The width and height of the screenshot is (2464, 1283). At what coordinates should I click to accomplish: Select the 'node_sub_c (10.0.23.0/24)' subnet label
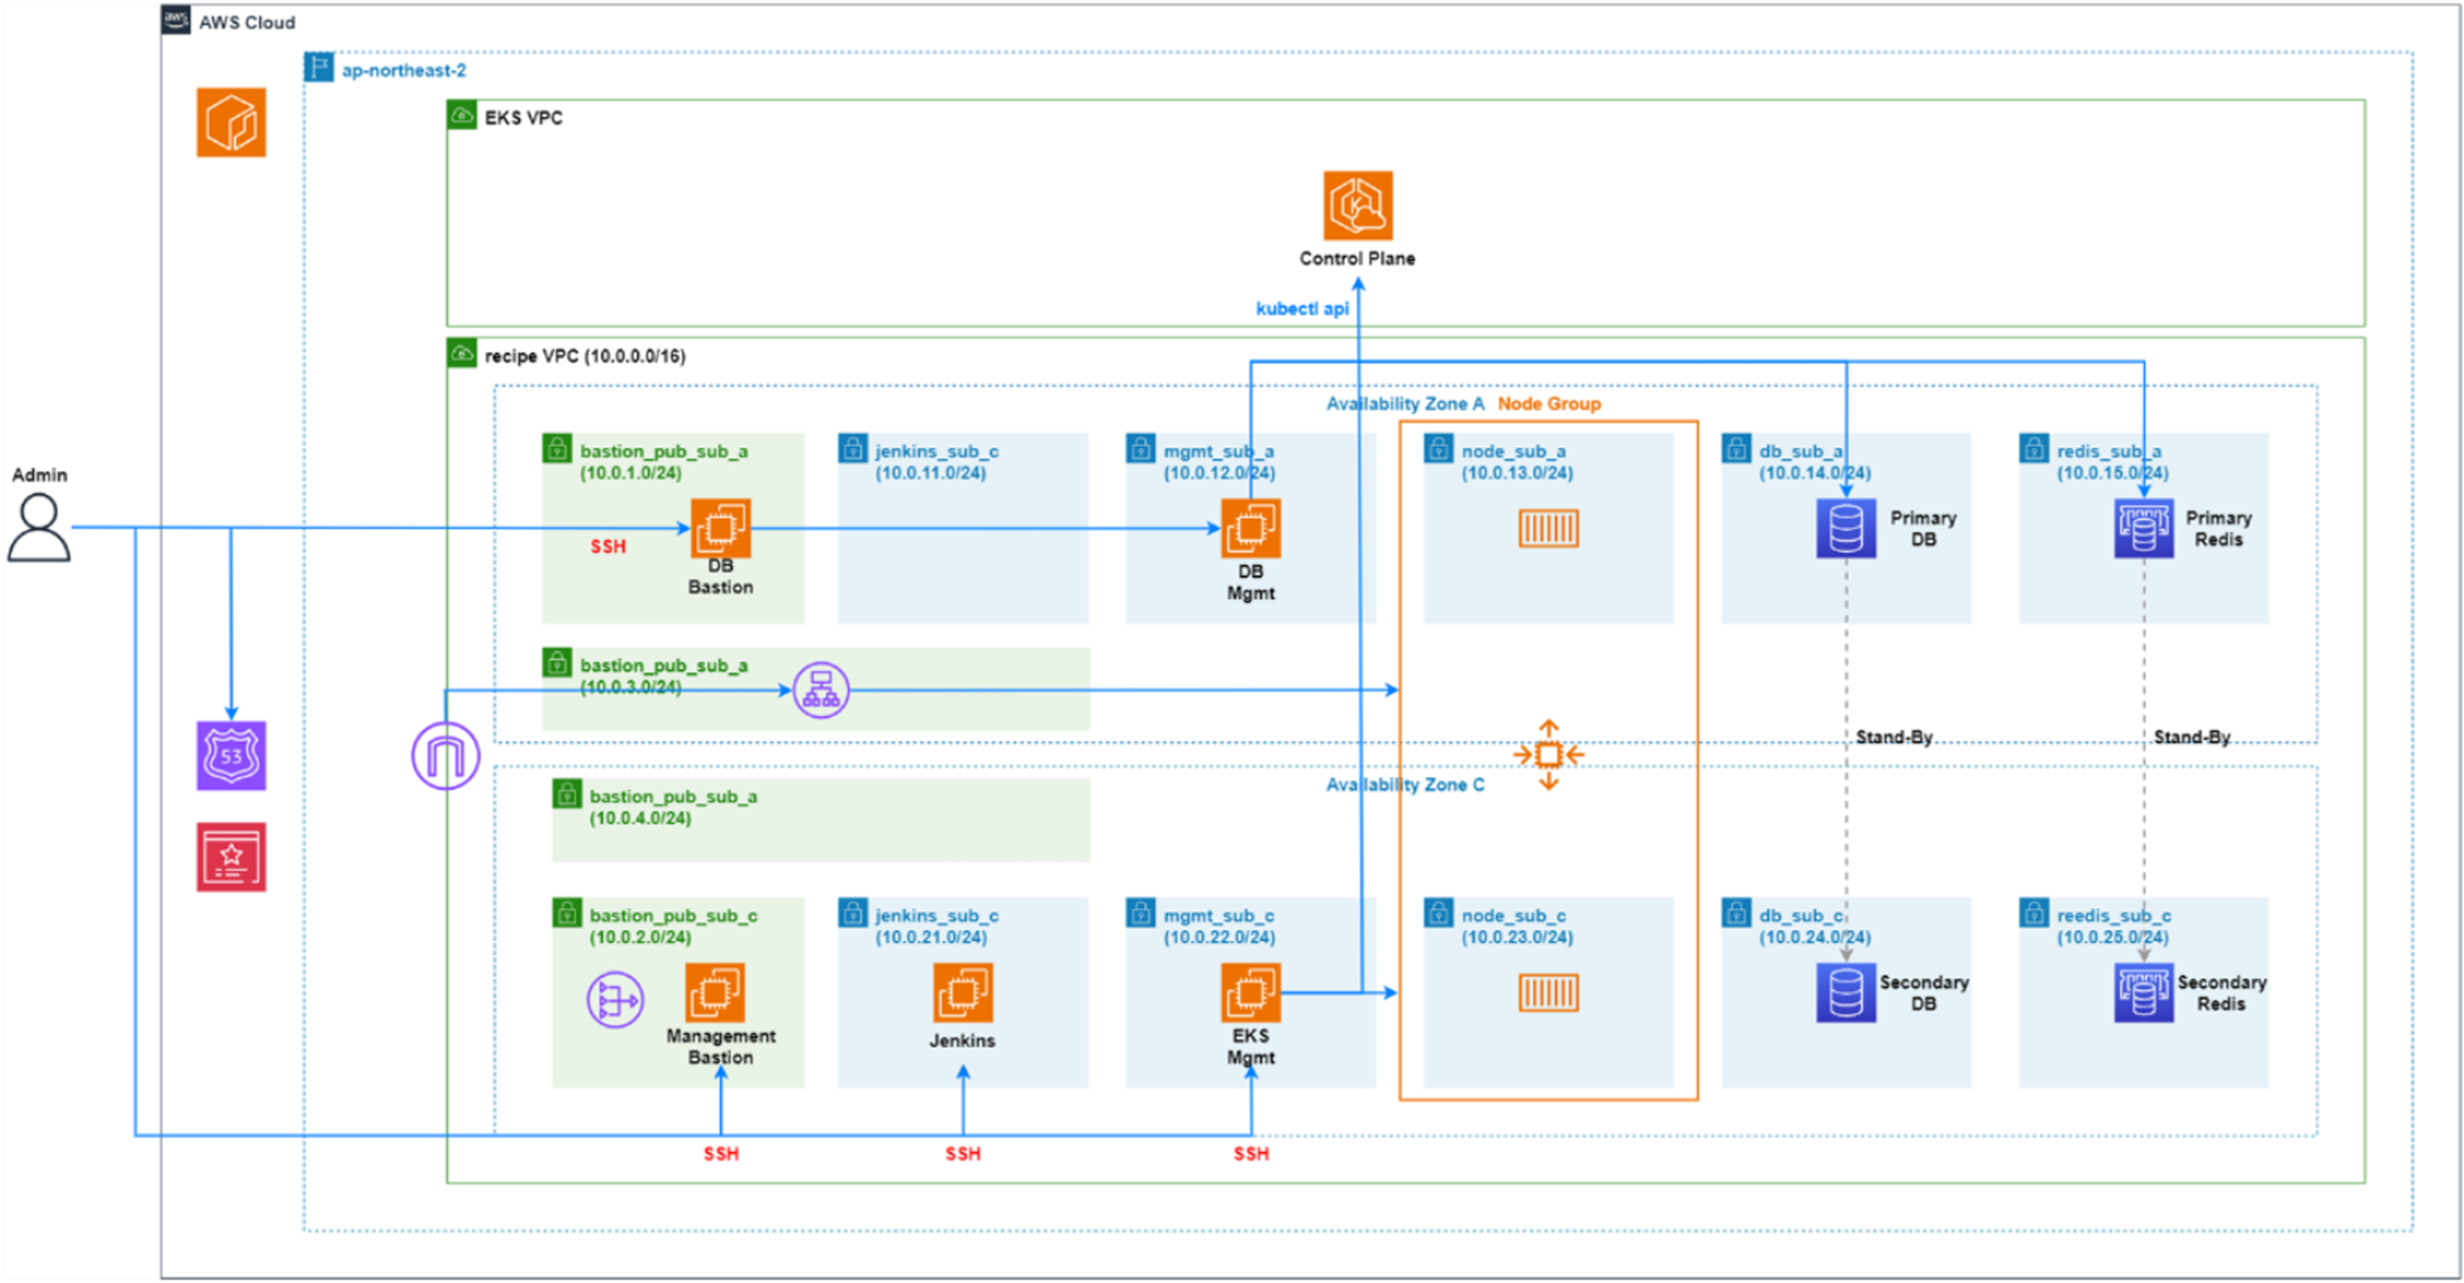1517,926
